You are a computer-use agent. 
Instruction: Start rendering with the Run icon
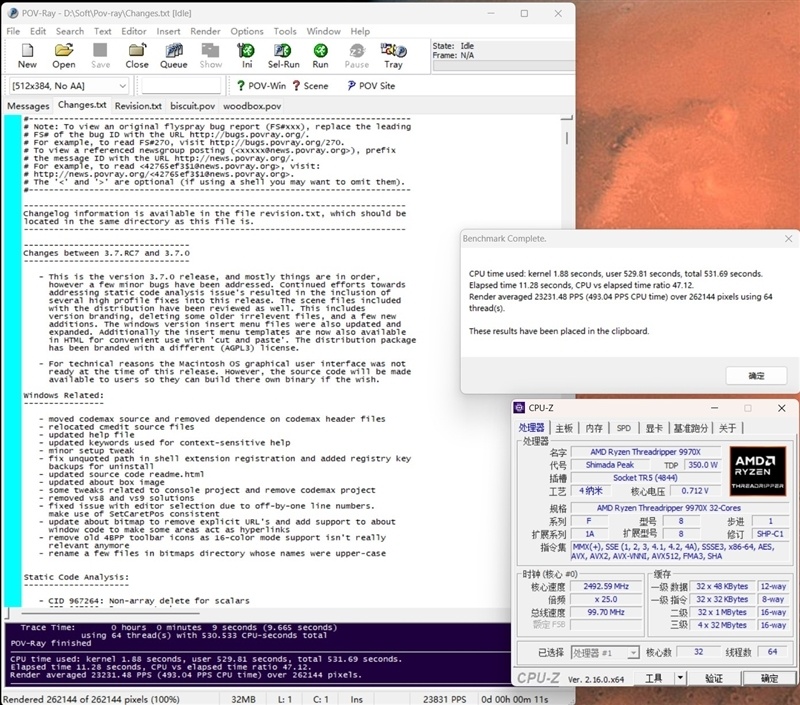[320, 54]
